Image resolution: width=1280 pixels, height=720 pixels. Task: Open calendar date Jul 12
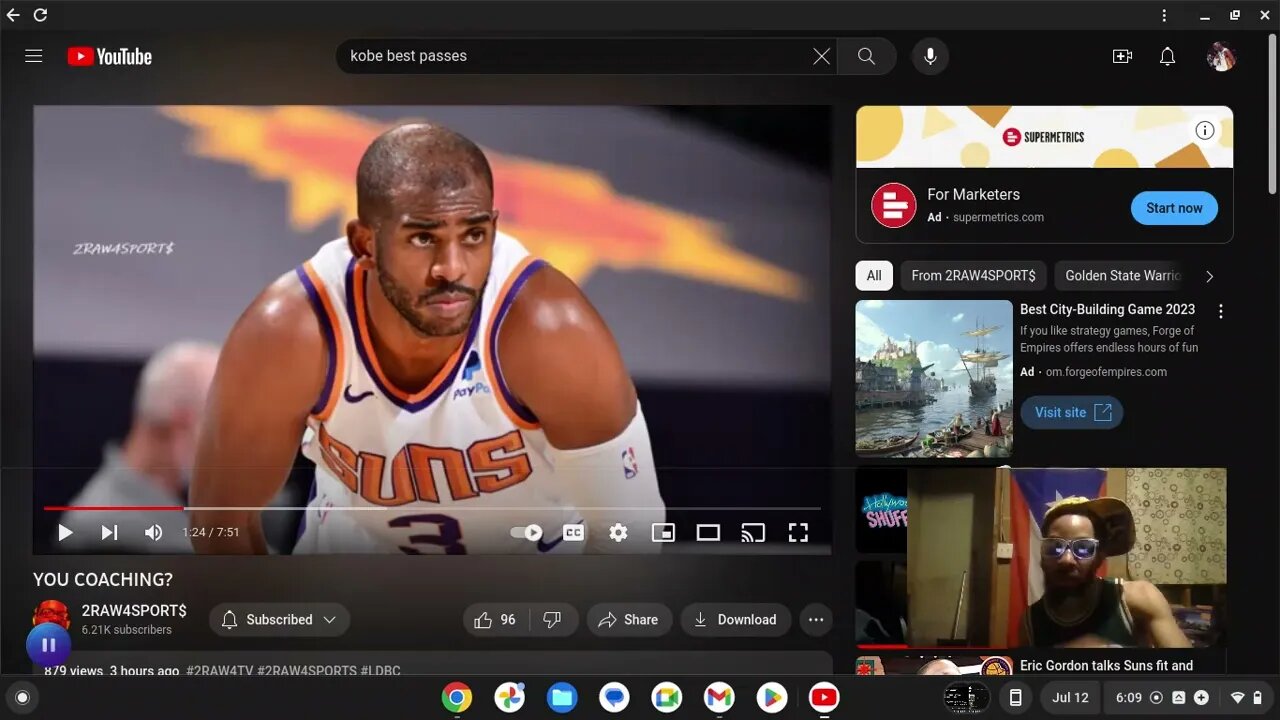point(1070,697)
